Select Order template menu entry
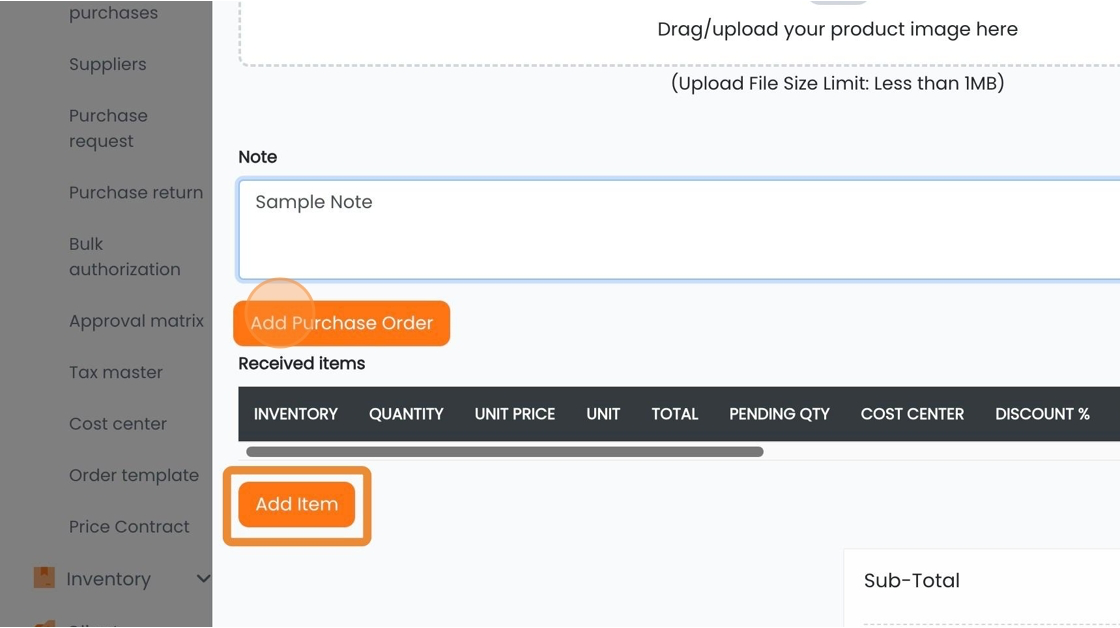The height and width of the screenshot is (628, 1120). point(134,475)
